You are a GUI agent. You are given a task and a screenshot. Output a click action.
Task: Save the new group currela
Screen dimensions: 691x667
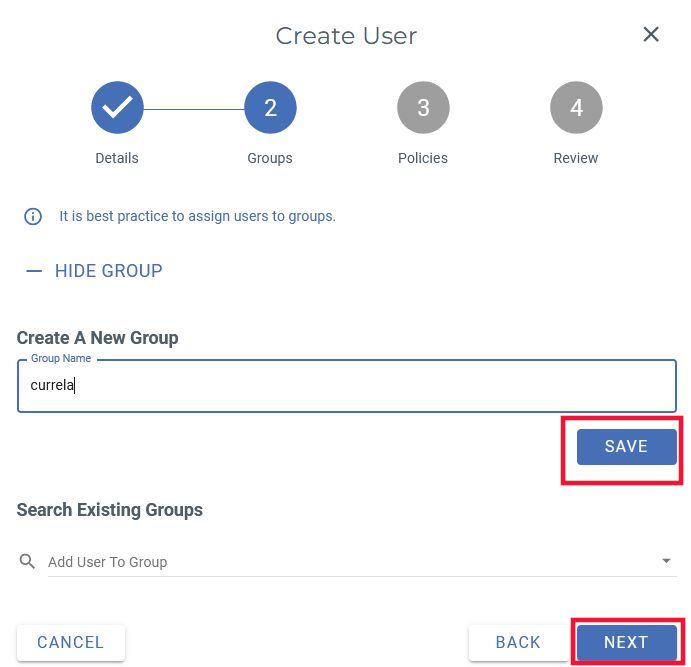(626, 447)
